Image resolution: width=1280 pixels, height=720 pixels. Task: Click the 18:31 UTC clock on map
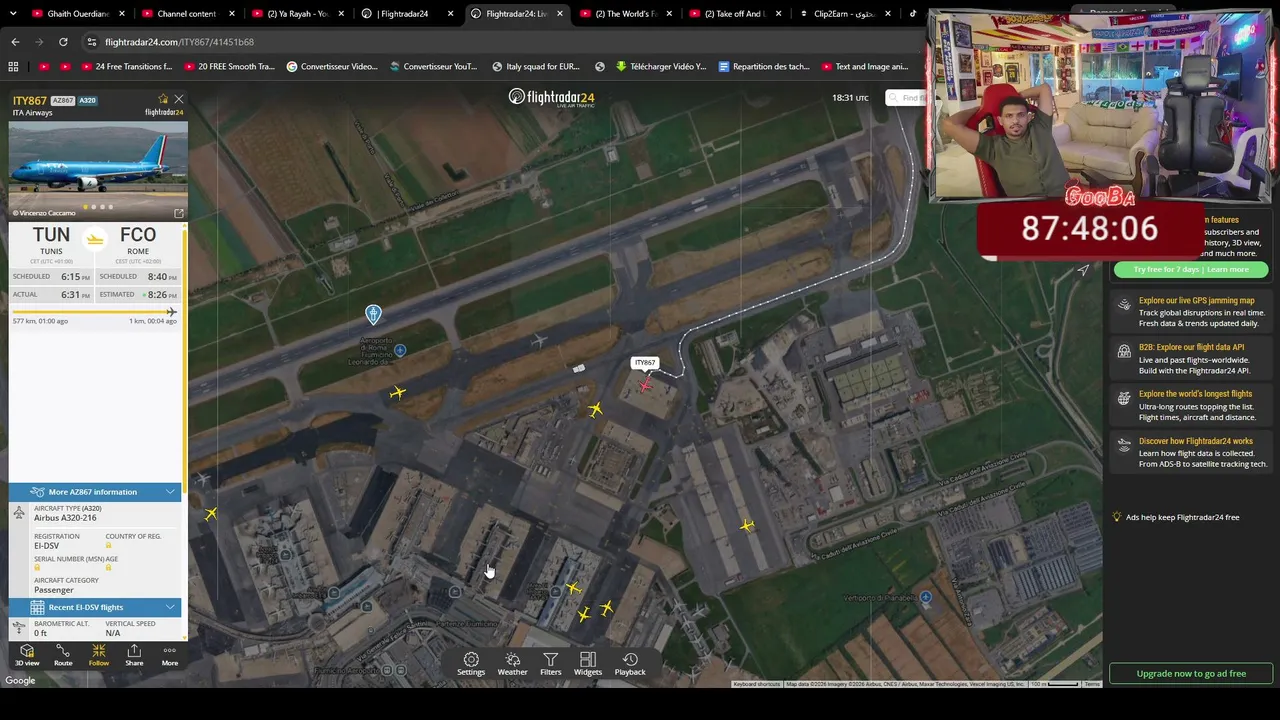tap(850, 98)
